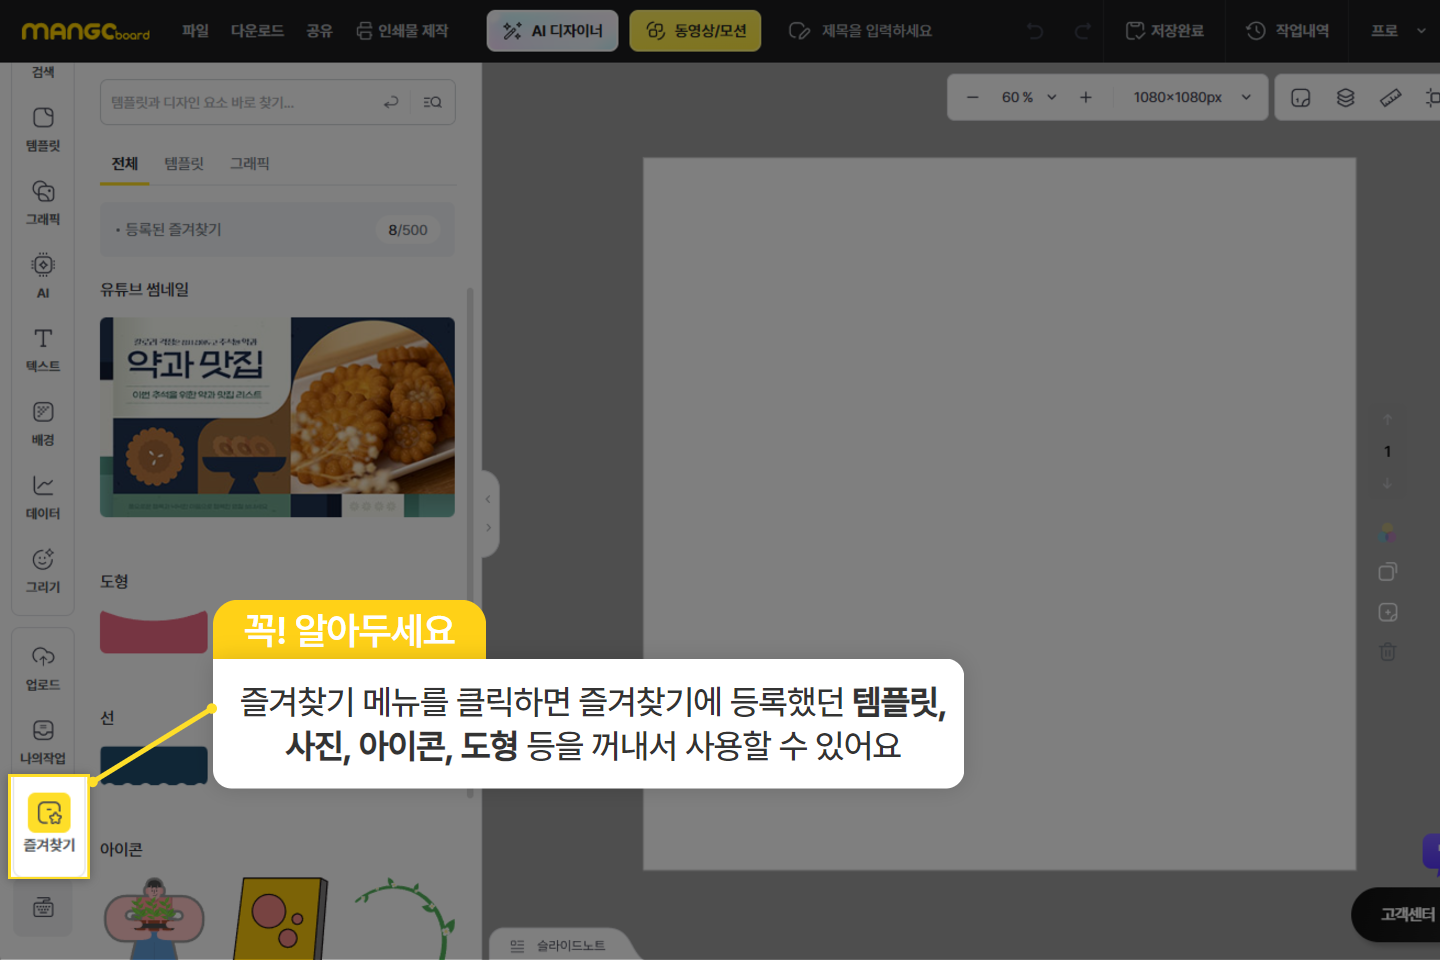Select the 그래픽 sidebar icon
Screen dimensions: 1440x960
point(43,202)
